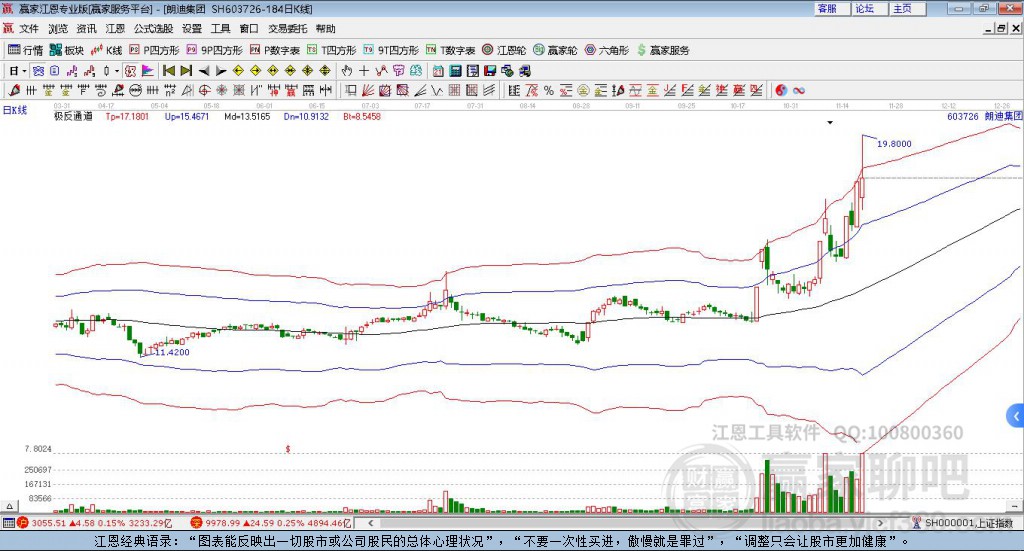Click the volume panel up-triangle button
1024x551 pixels.
tap(9, 506)
